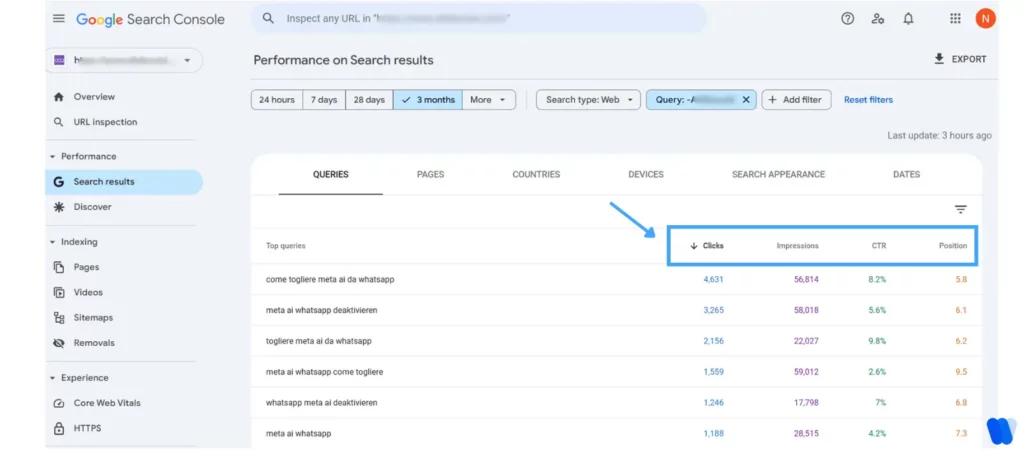Click query 'meta ai whatsapp deaktivieren'
The height and width of the screenshot is (451, 1024).
pos(321,310)
